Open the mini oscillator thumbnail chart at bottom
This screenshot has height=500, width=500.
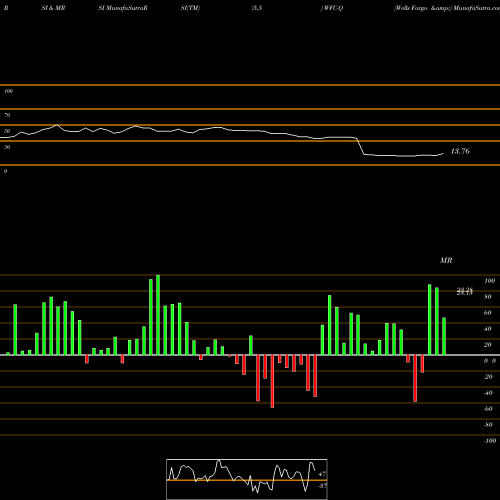(x=247, y=479)
